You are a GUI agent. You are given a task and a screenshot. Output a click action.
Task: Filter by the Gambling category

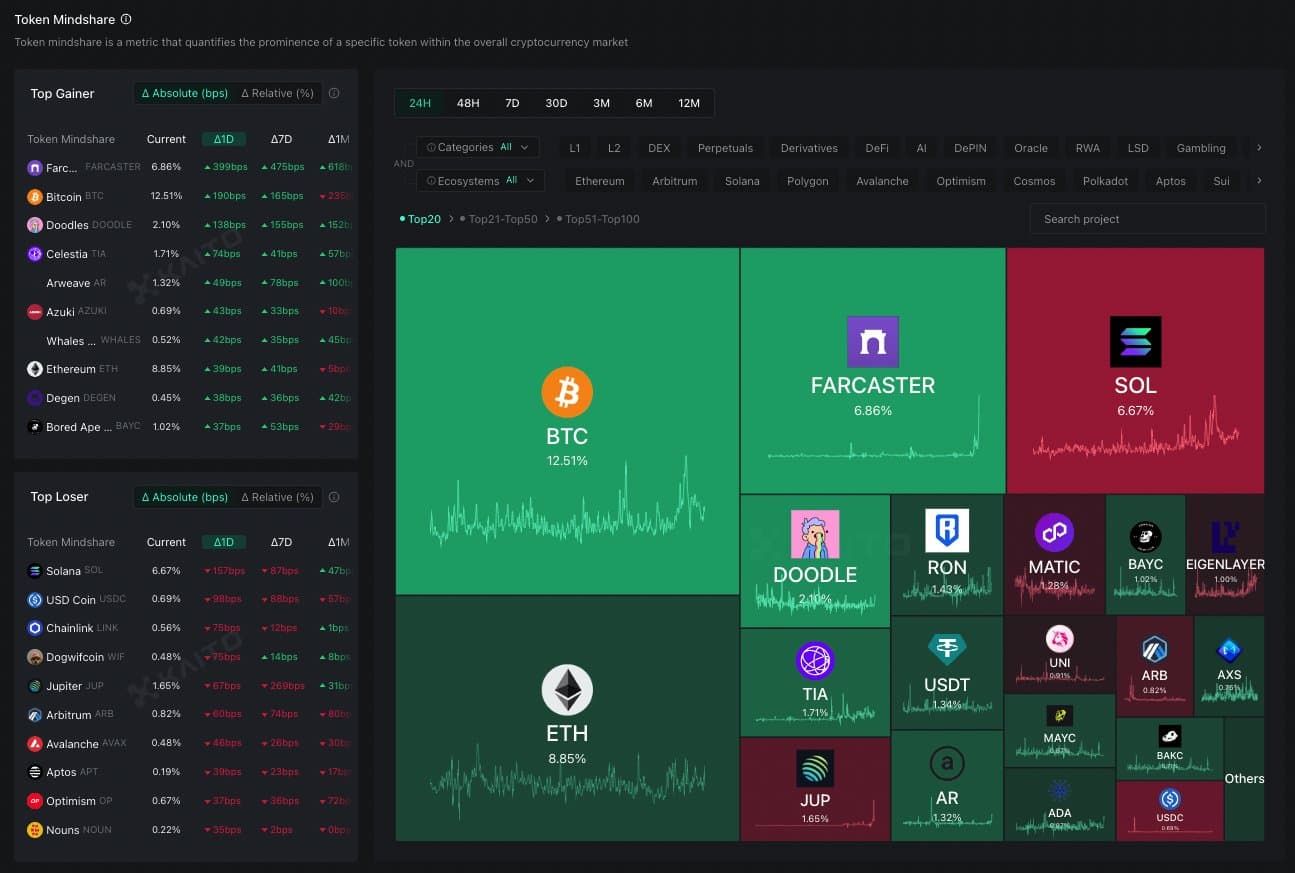click(1201, 148)
